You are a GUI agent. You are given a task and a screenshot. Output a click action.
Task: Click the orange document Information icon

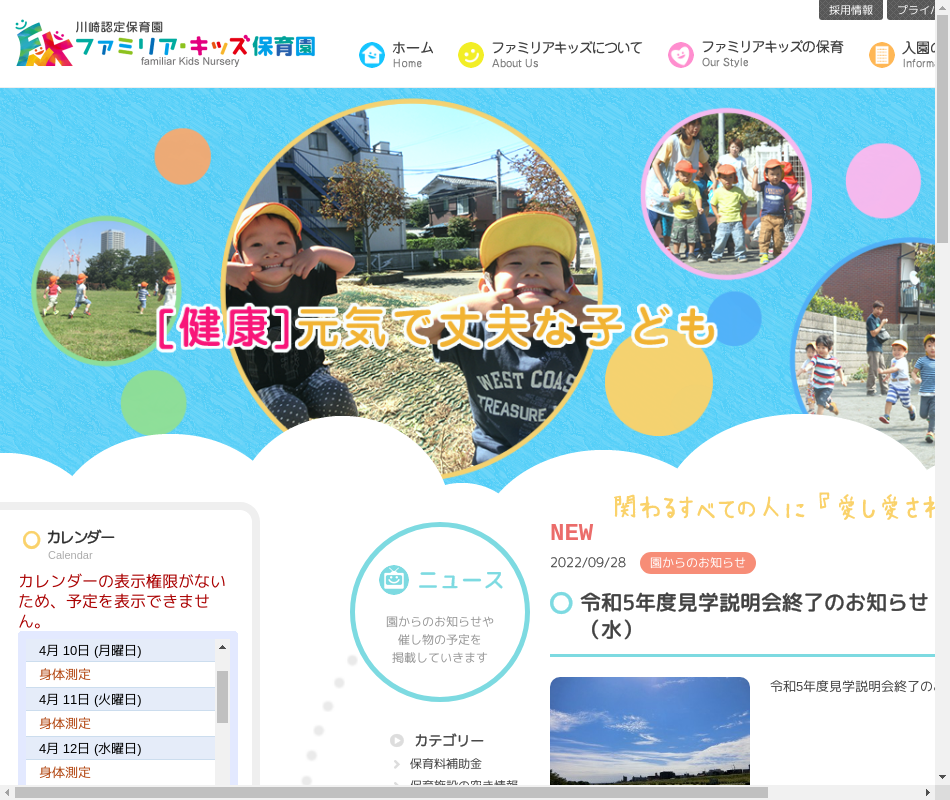point(882,55)
